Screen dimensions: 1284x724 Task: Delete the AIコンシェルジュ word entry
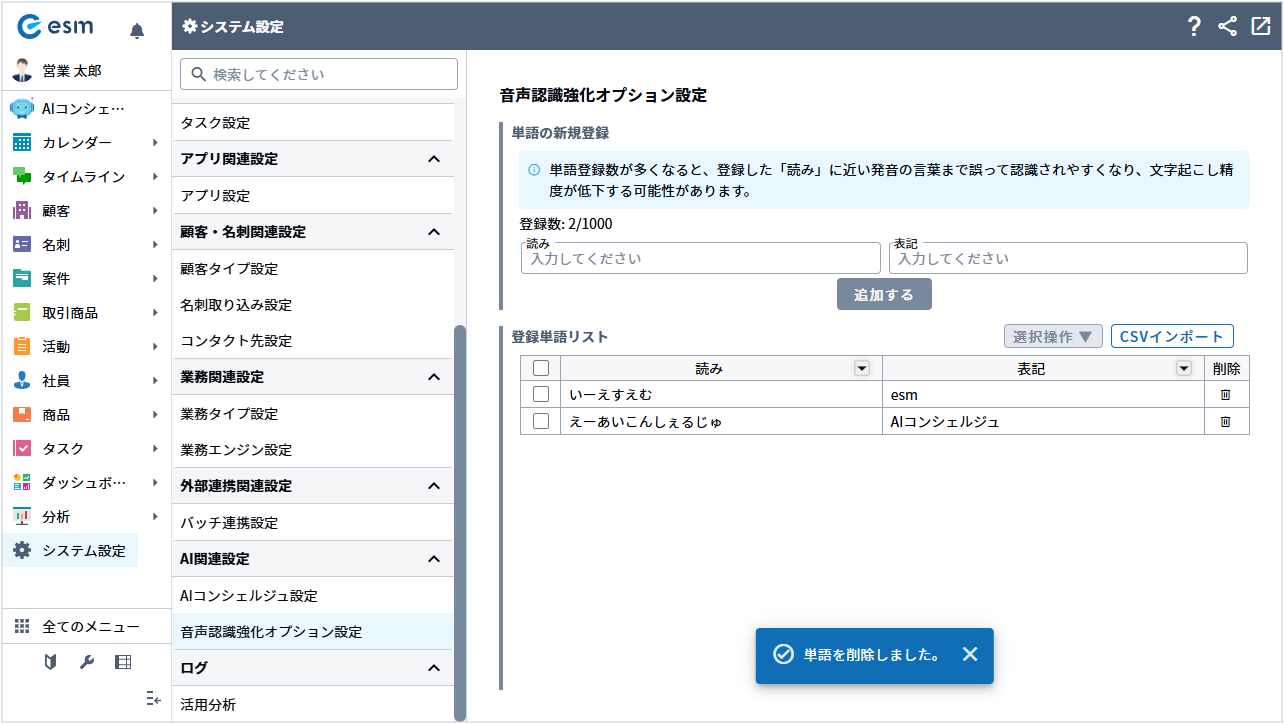[x=1225, y=422]
